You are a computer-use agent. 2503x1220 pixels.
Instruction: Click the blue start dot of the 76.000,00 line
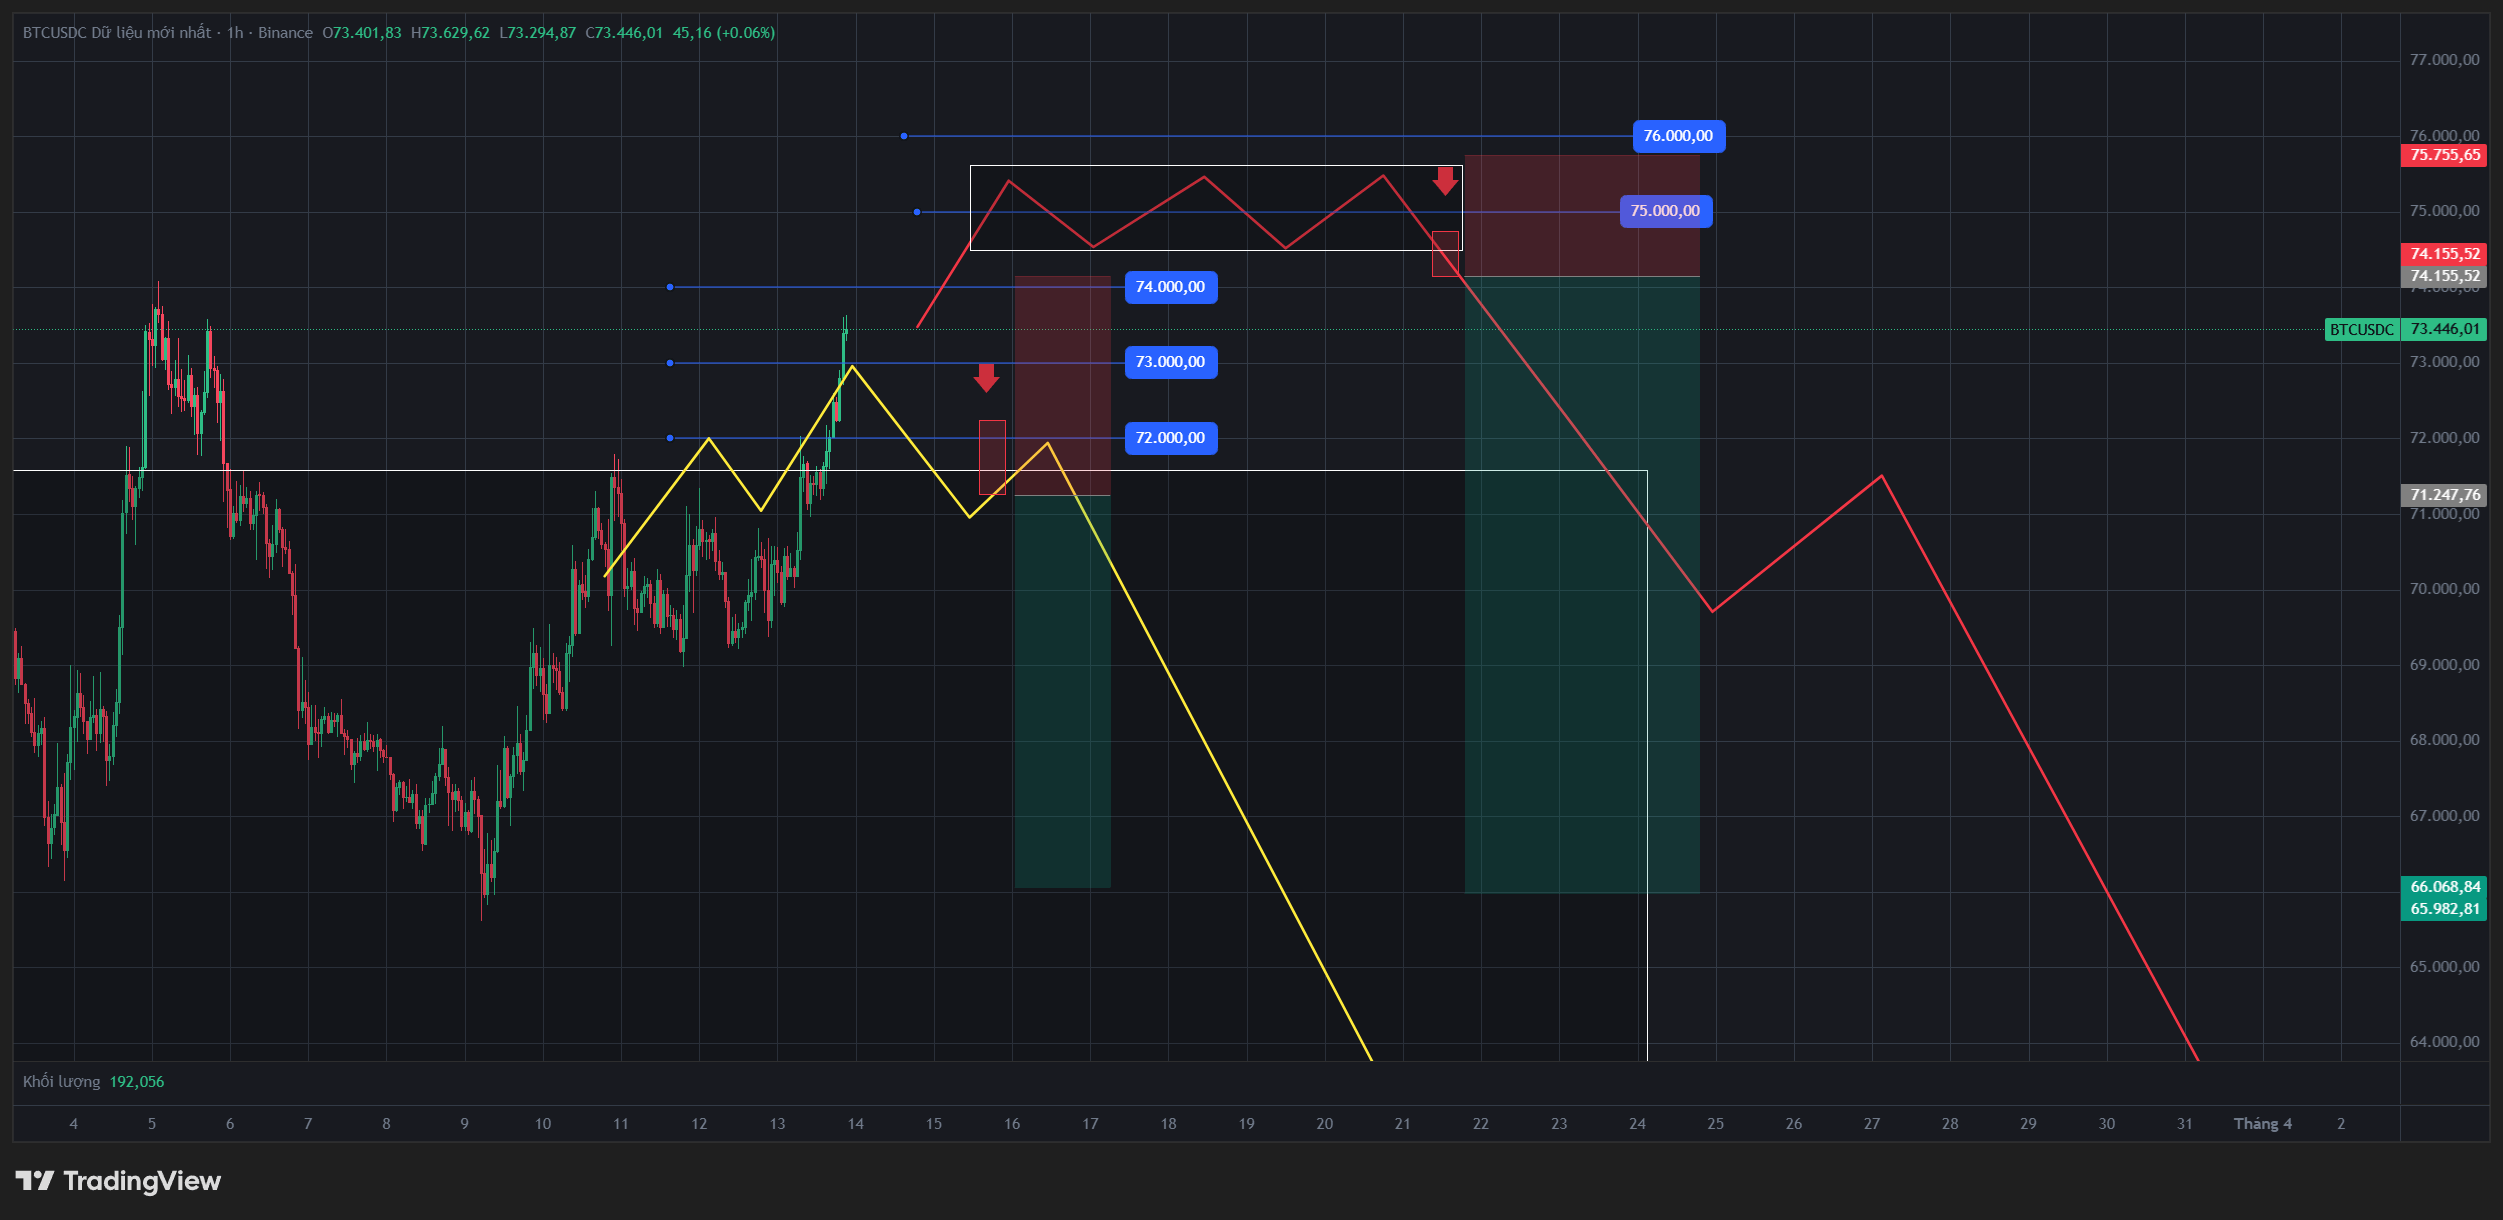pos(904,136)
